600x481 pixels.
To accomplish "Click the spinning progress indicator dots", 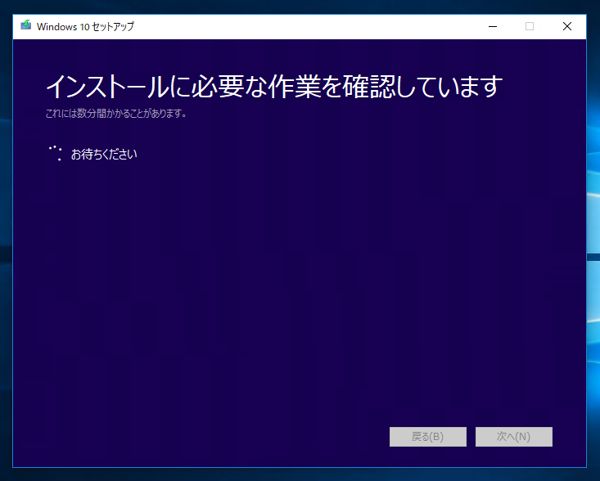I will (55, 153).
